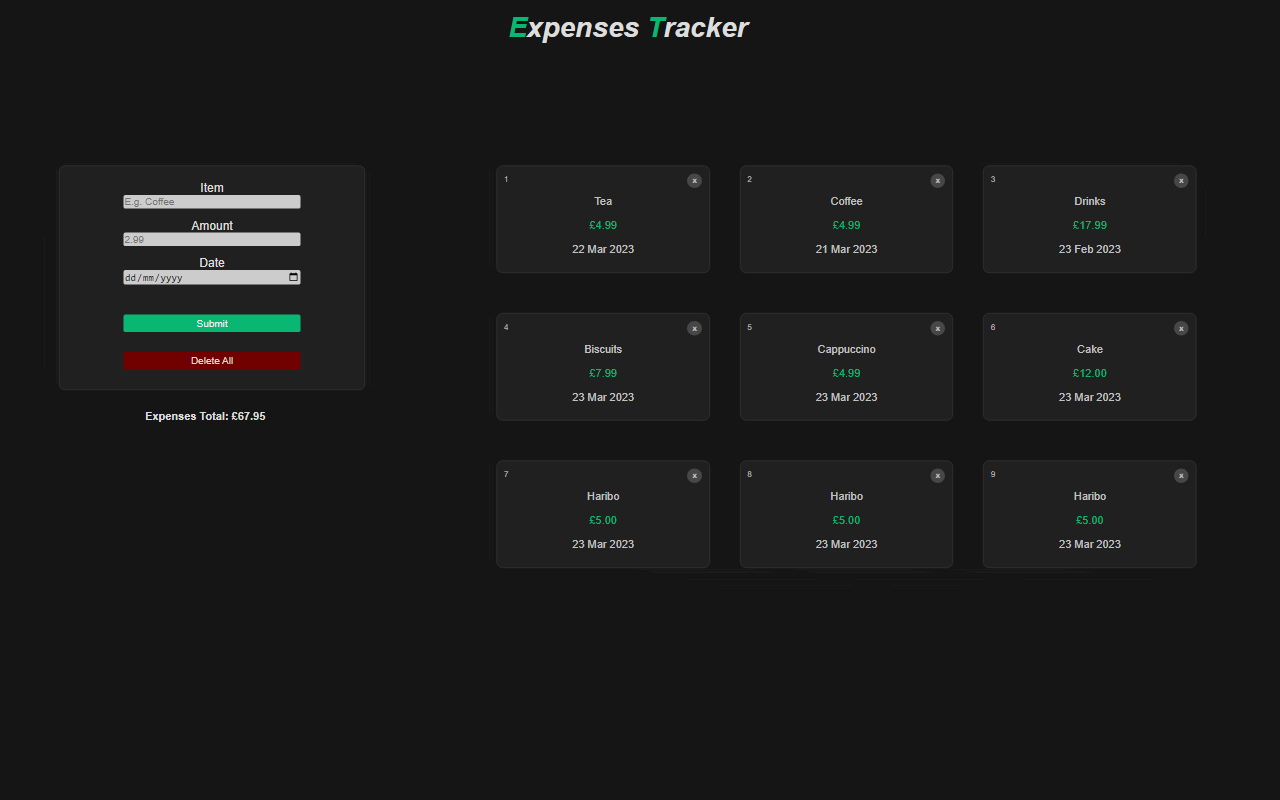Delete Haribo expense number 7
Image resolution: width=1280 pixels, height=800 pixels.
[x=694, y=476]
